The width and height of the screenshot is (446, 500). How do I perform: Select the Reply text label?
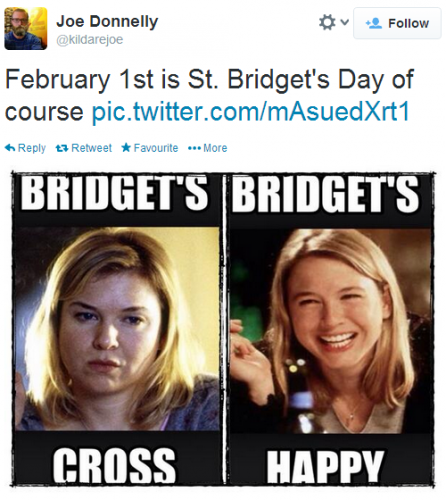[32, 148]
